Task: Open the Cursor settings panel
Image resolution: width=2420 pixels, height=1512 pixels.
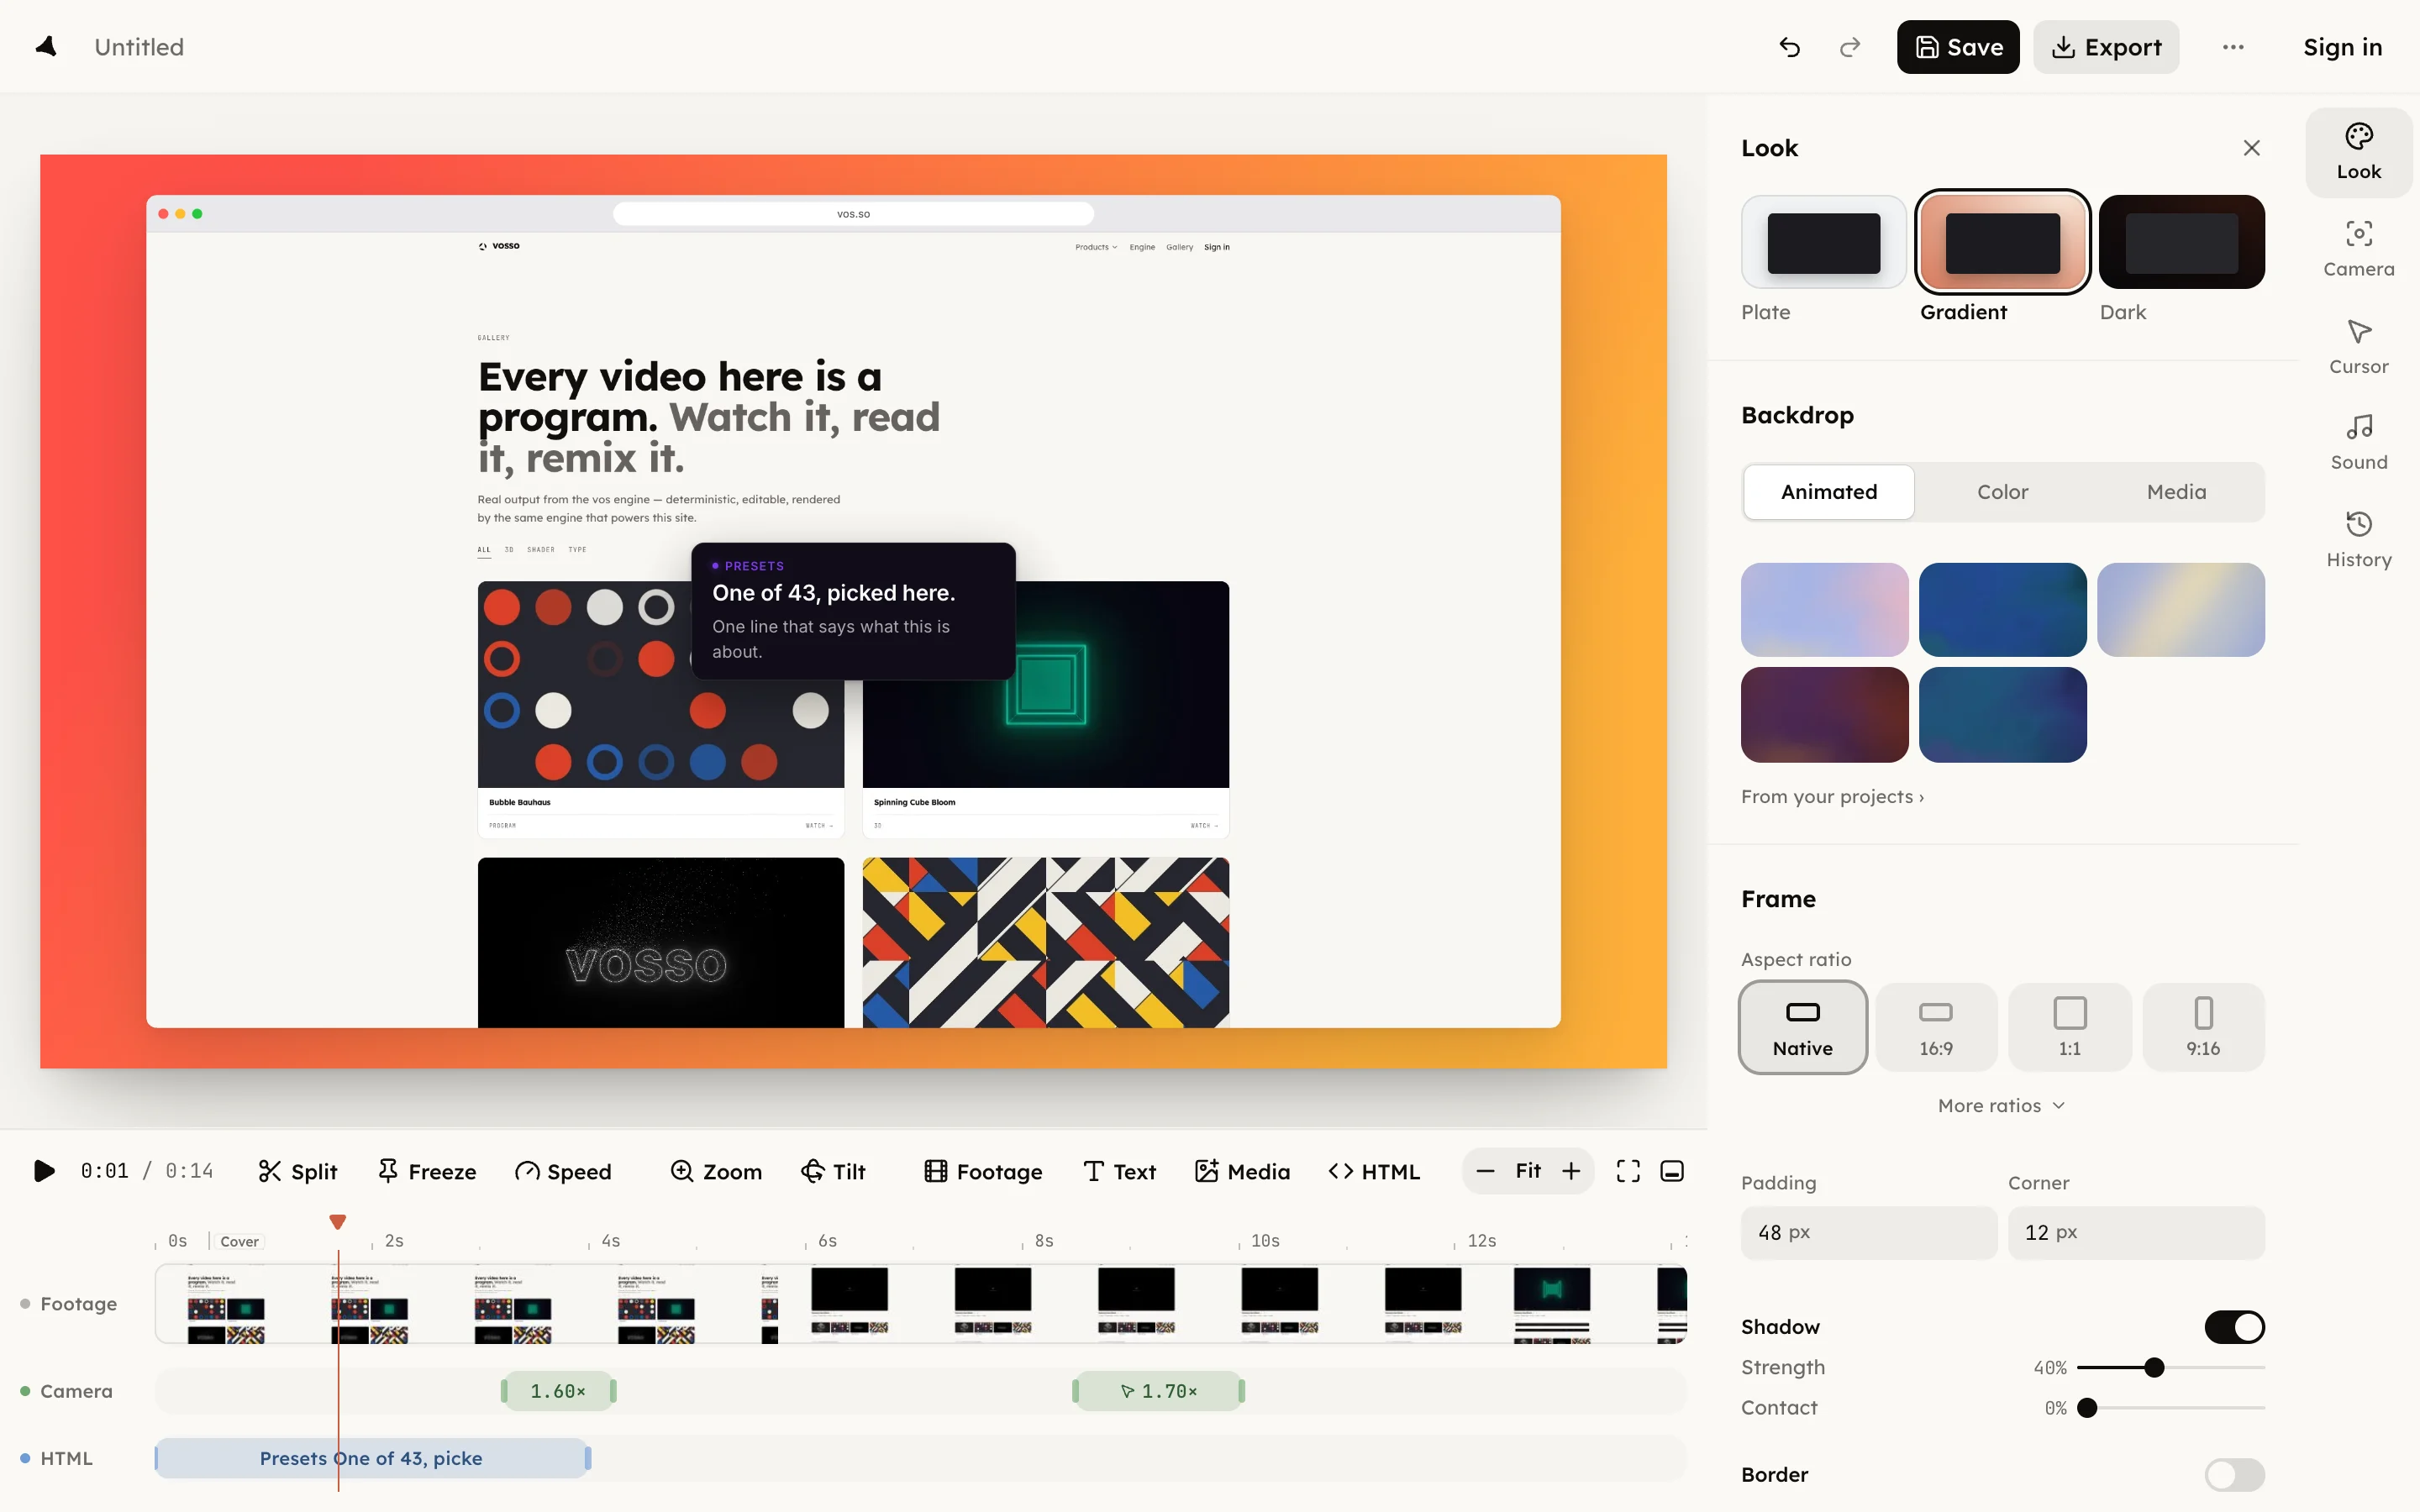Action: [2358, 347]
